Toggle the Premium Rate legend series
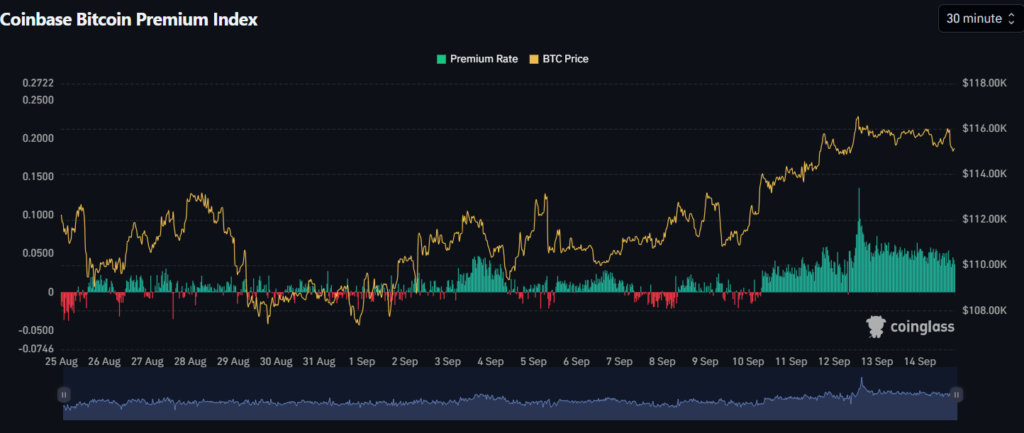The height and width of the screenshot is (433, 1024). pyautogui.click(x=477, y=59)
